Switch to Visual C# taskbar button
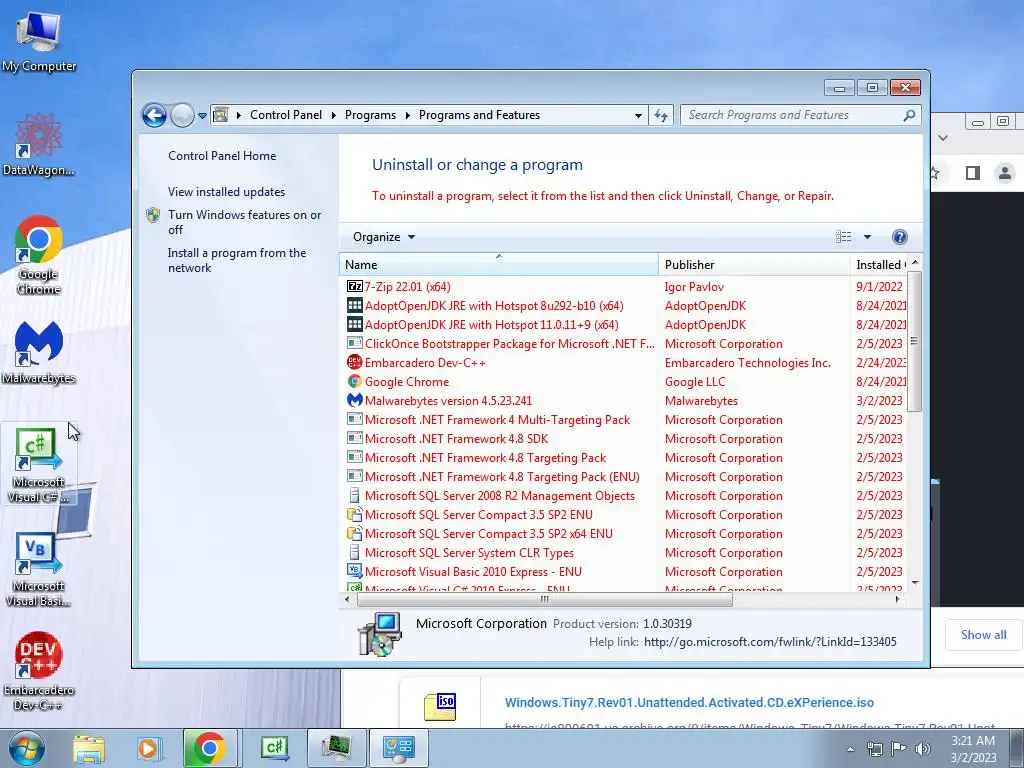Viewport: 1024px width, 768px height. (x=274, y=748)
